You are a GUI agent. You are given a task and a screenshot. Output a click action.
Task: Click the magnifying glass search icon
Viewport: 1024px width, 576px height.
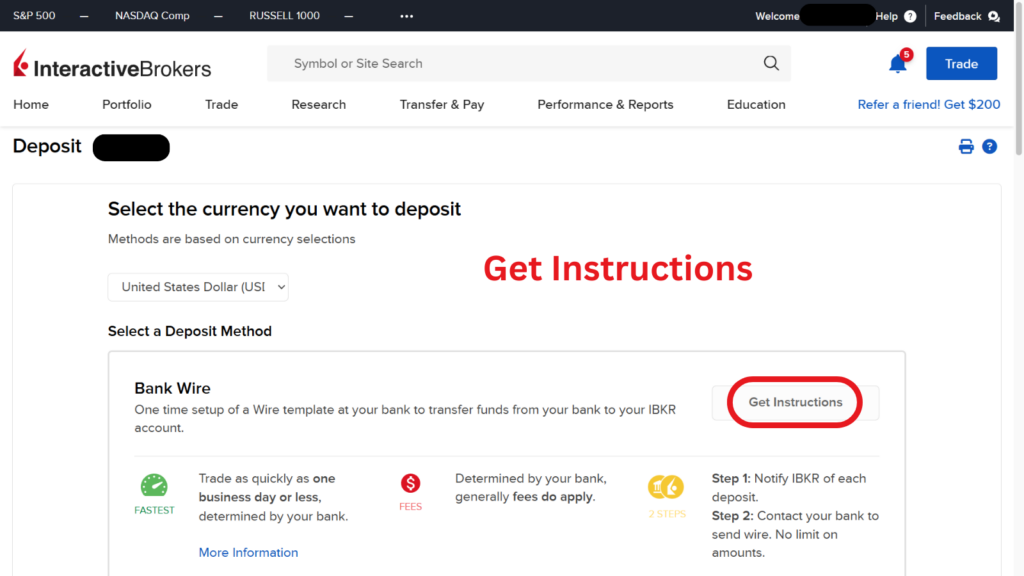[x=770, y=62]
